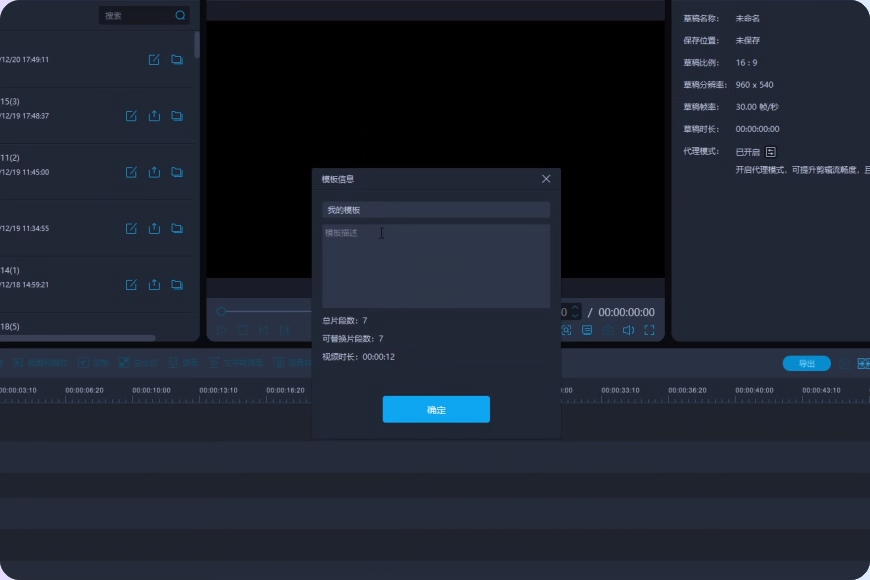Jump to next frame in preview
Screen dimensions: 870x580
284,330
